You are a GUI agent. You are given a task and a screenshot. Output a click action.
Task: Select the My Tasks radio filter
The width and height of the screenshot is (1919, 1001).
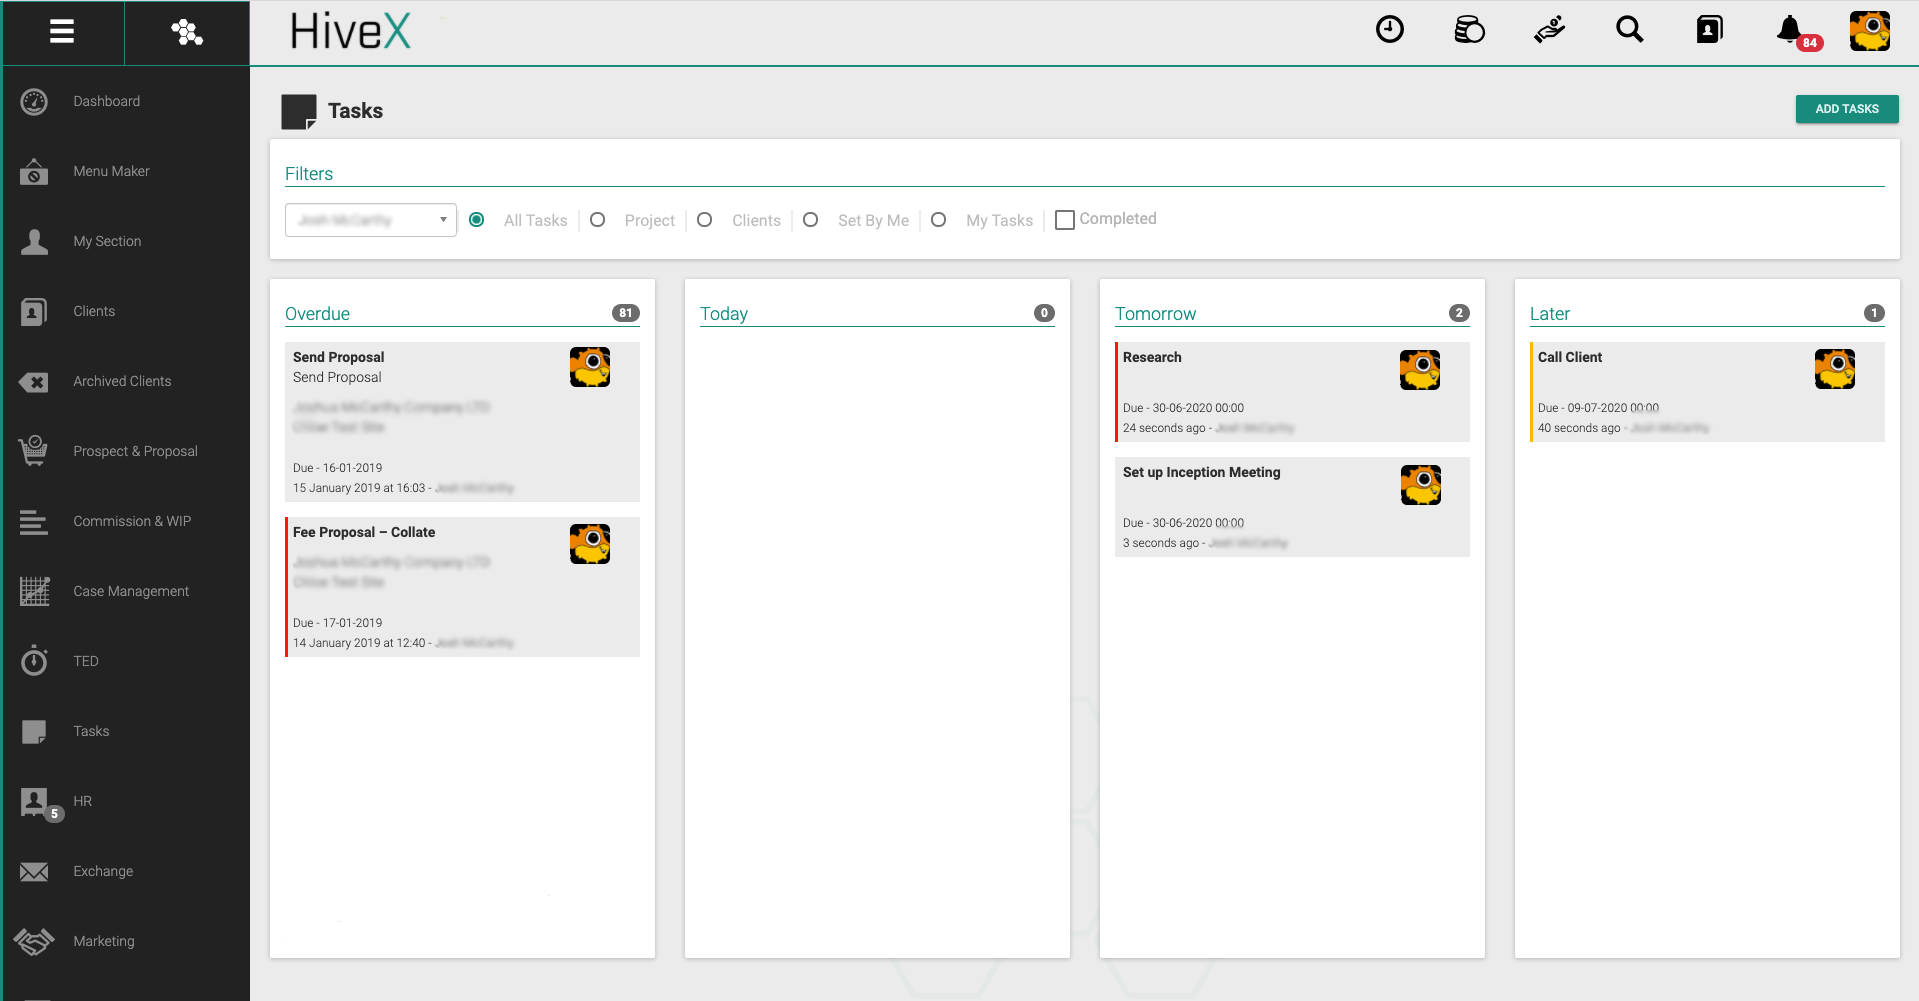pos(939,220)
